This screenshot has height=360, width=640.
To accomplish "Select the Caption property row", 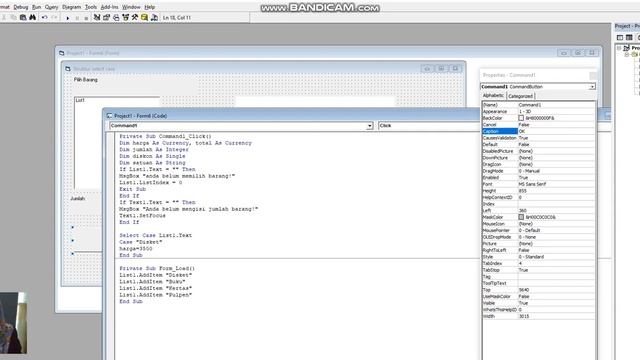I will coord(538,131).
